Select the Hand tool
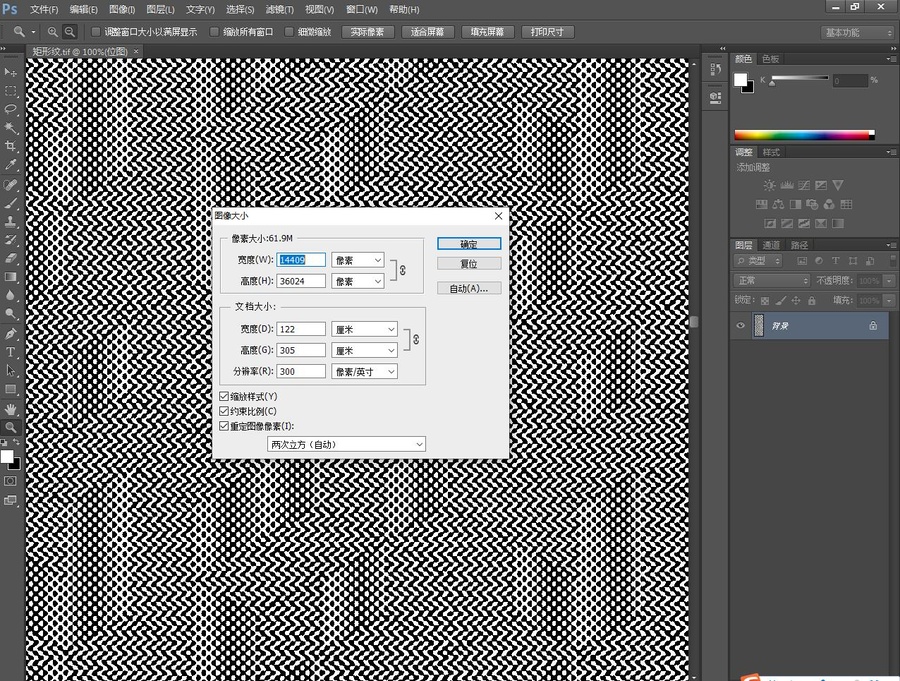 point(10,409)
